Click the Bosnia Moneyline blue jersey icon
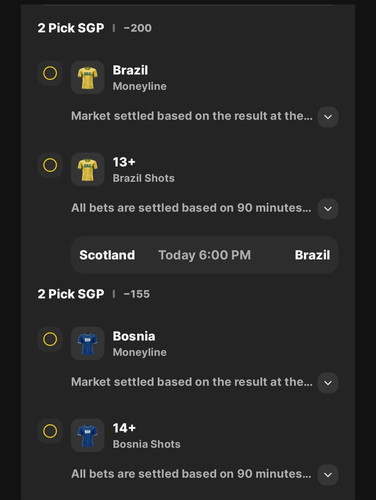The height and width of the screenshot is (500, 376). (x=88, y=343)
